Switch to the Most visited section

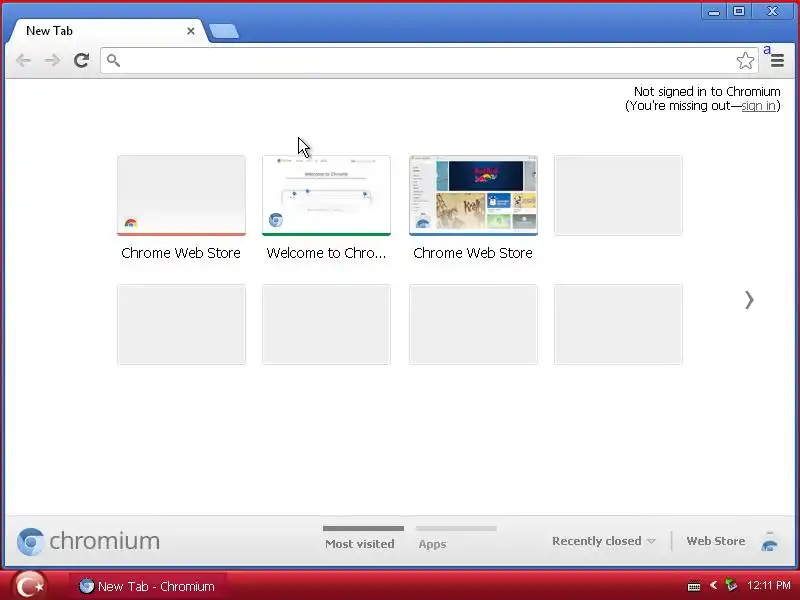tap(360, 544)
